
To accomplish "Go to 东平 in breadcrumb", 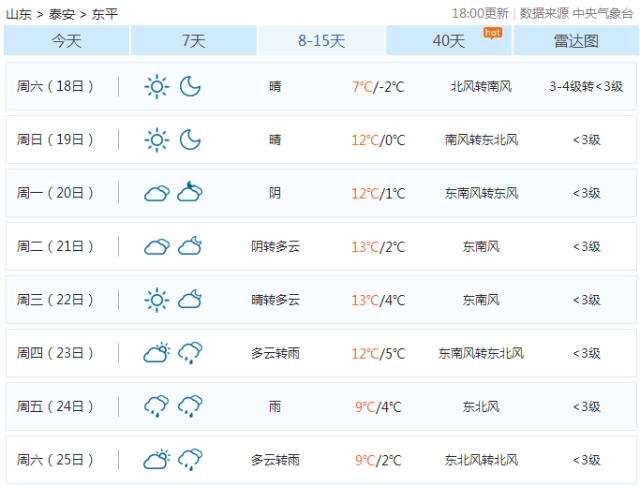I will coord(105,14).
